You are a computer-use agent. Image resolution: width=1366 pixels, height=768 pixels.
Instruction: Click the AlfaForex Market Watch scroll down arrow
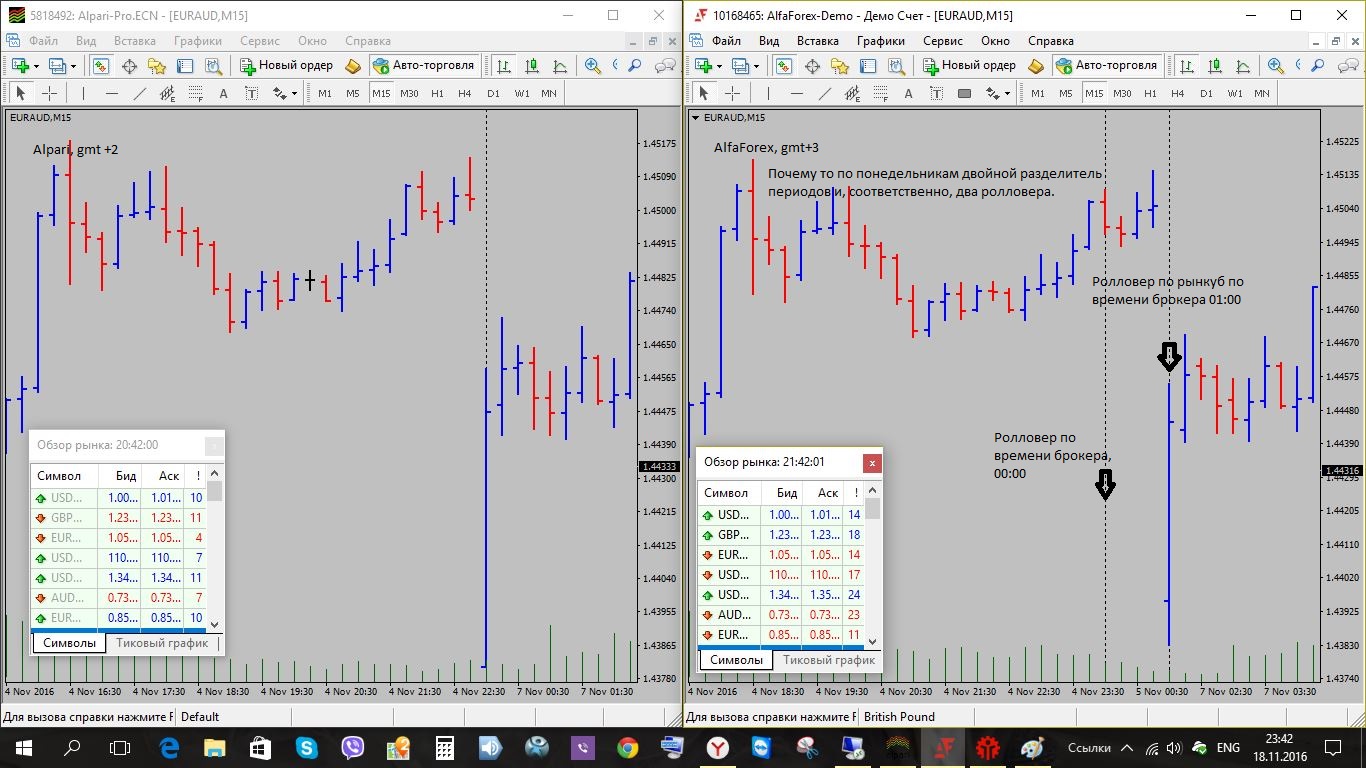tap(872, 641)
